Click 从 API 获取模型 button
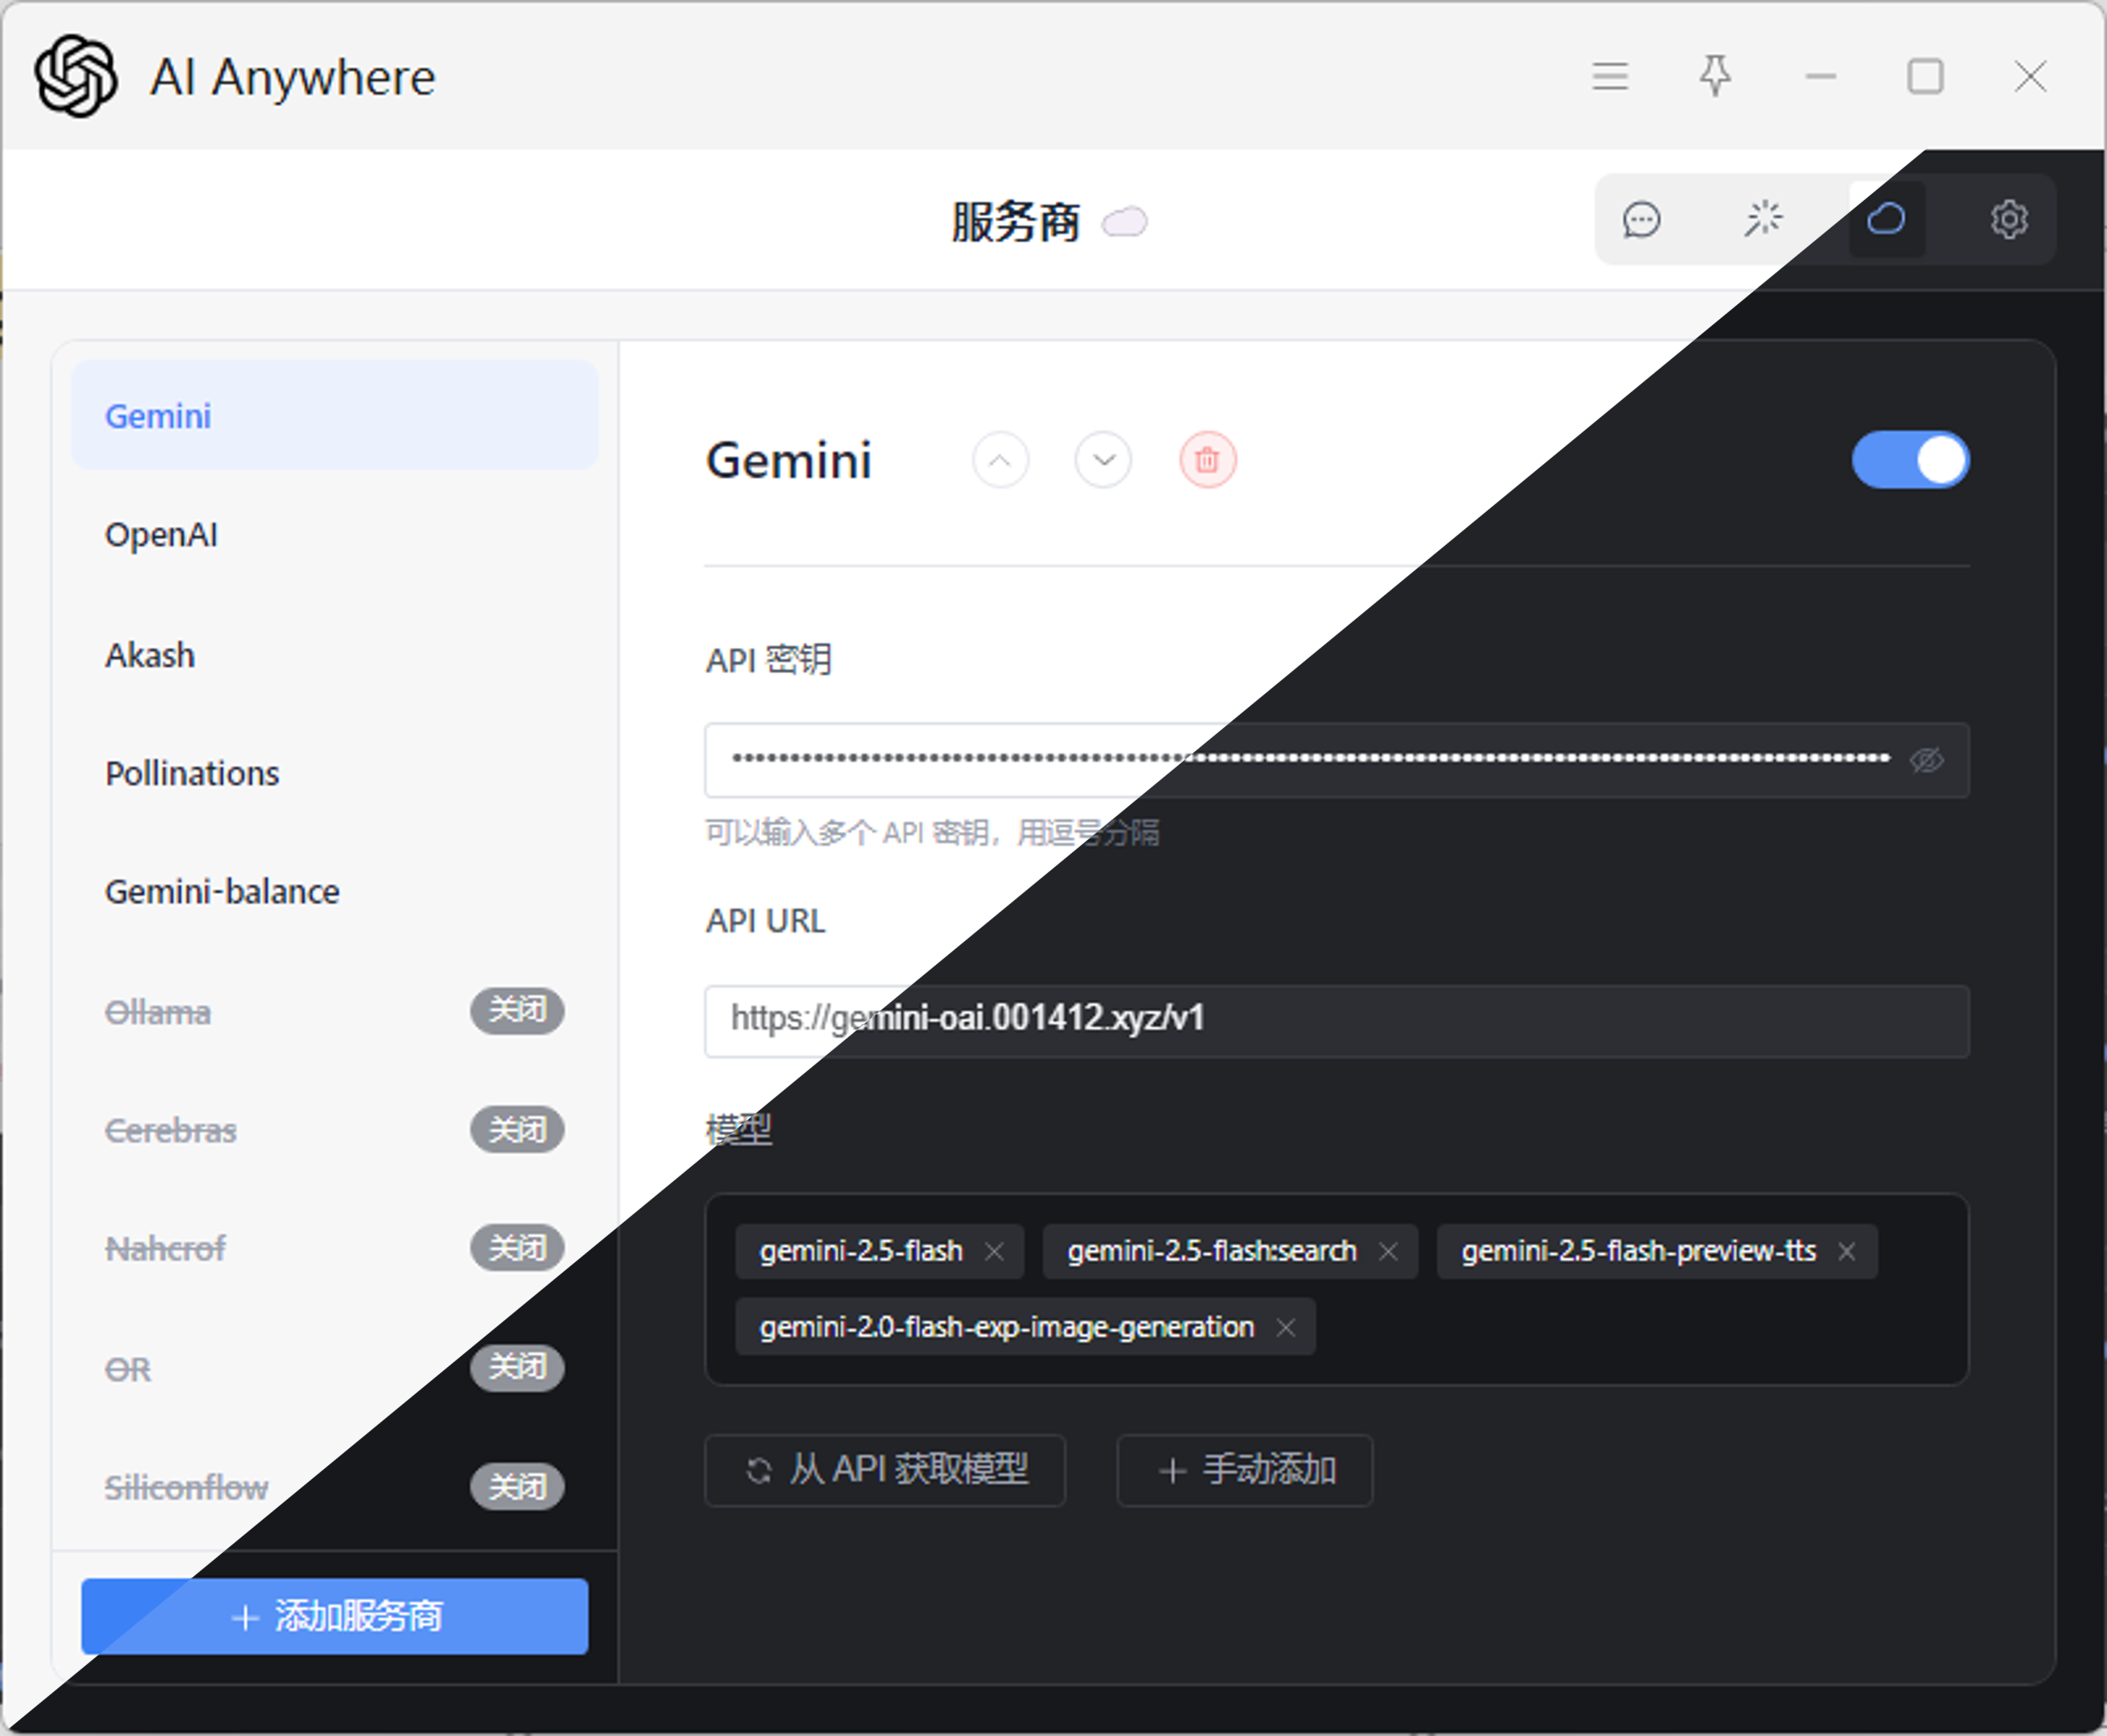The height and width of the screenshot is (1736, 2107). [885, 1470]
